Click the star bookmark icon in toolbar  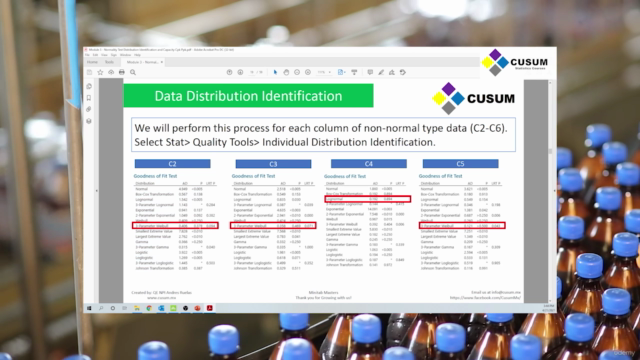[x=100, y=72]
